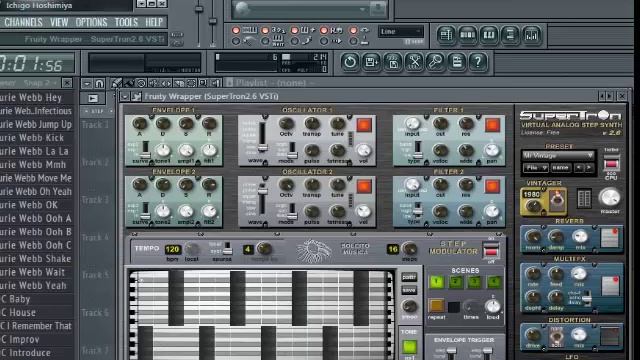Screen dimensions: 640x360
Task: Select Scene 4 button
Action: pos(493,282)
